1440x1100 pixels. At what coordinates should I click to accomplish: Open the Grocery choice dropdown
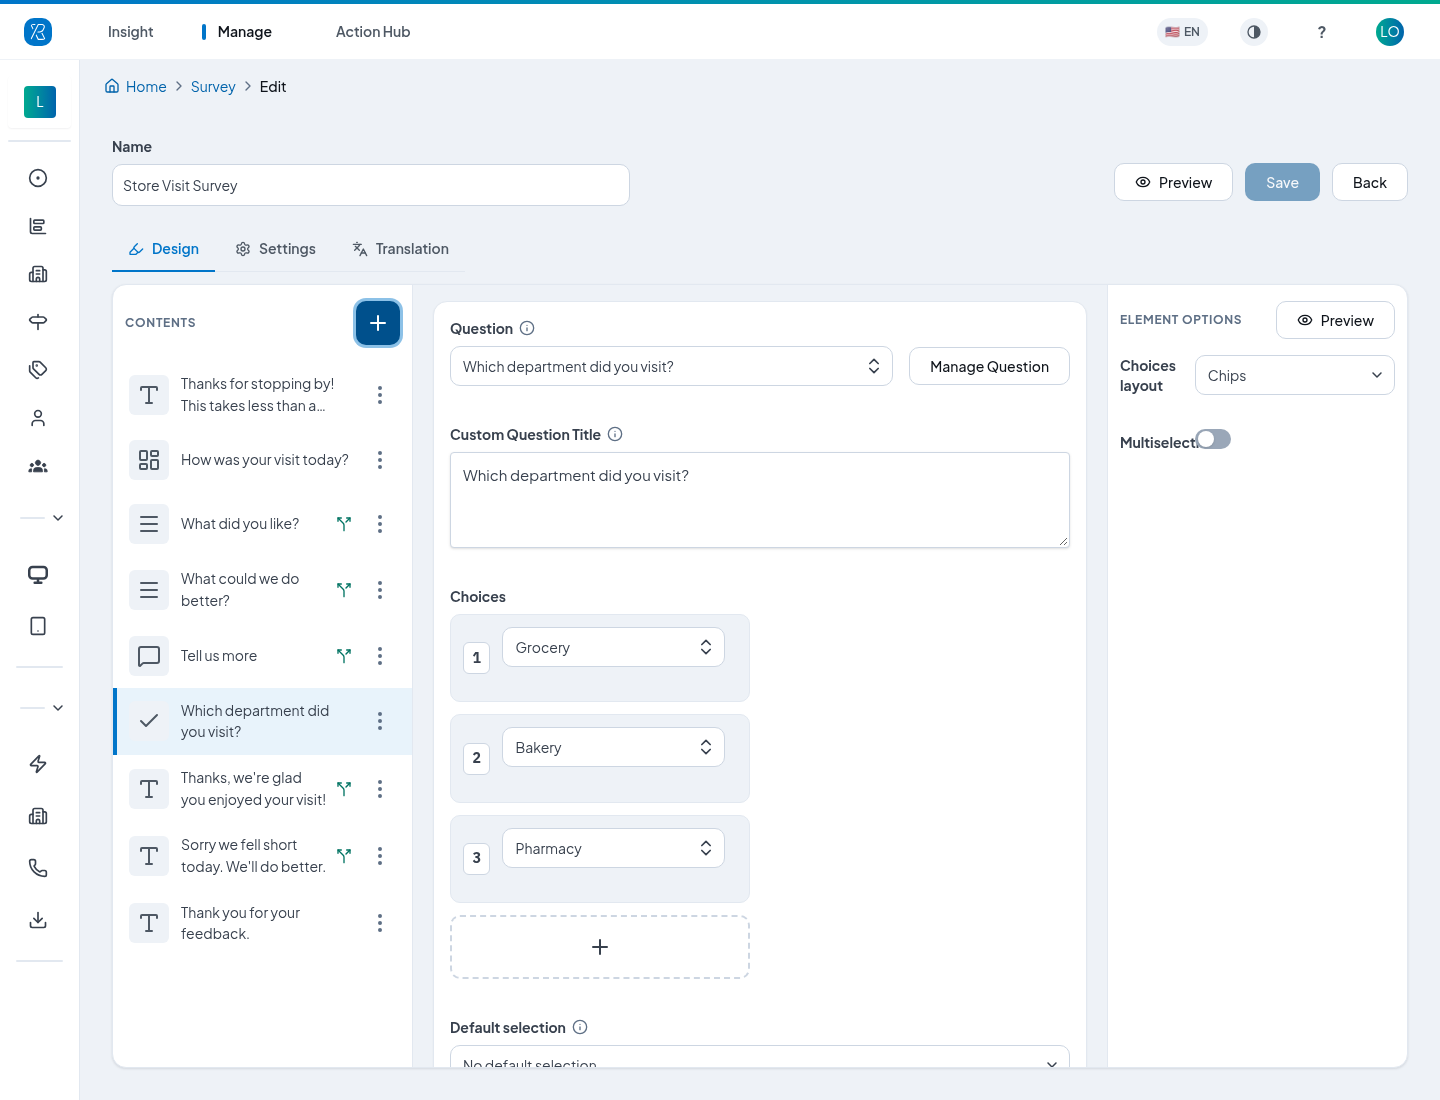click(613, 647)
